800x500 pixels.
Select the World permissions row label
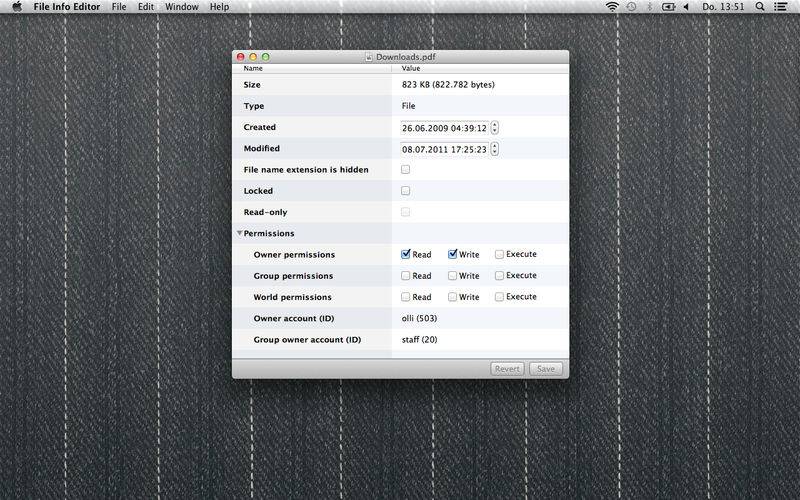click(292, 297)
